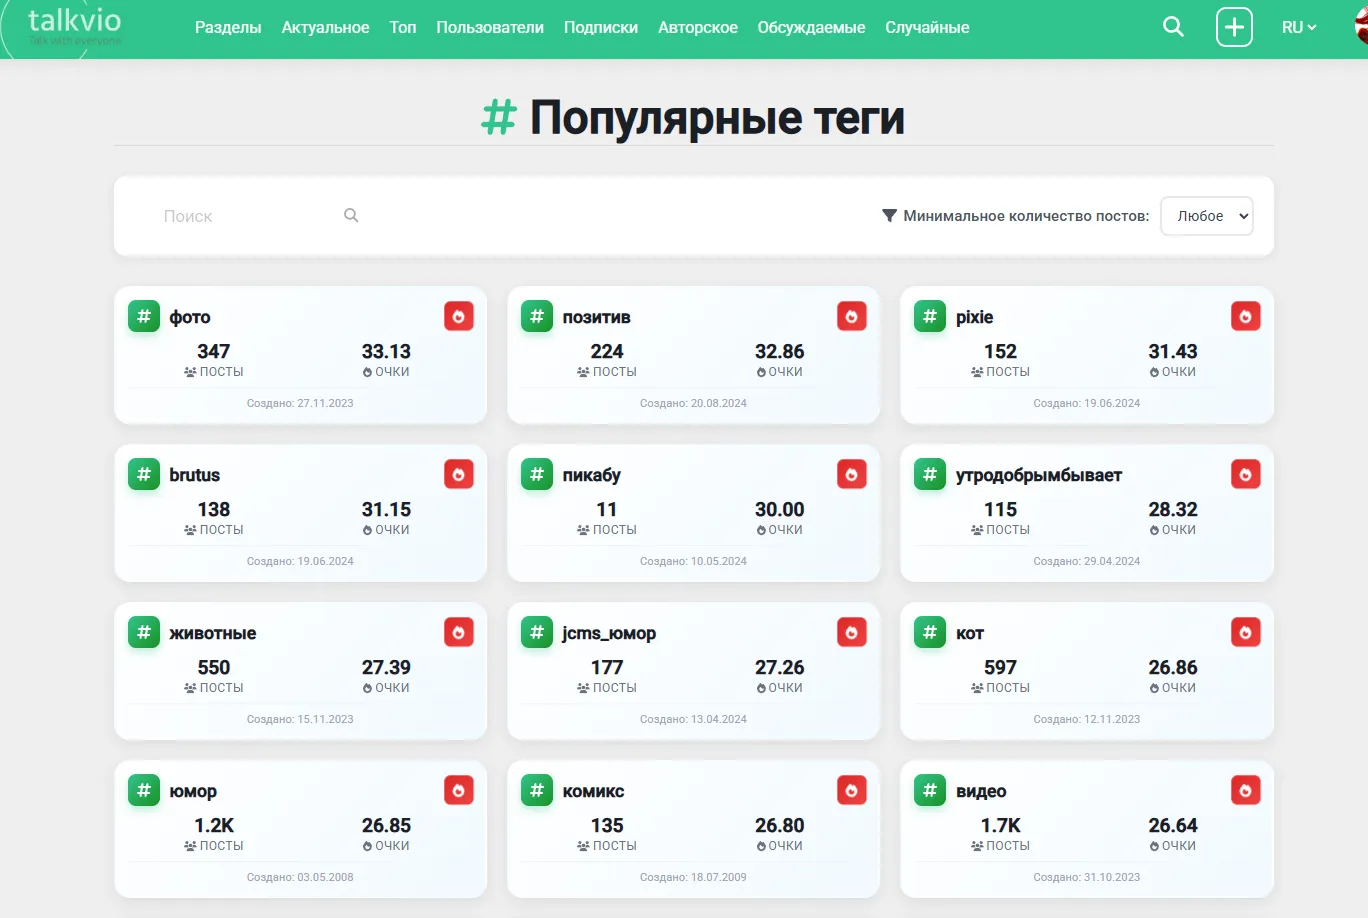Open the Обсуждаемые section
Image resolution: width=1368 pixels, height=918 pixels.
[x=811, y=27]
